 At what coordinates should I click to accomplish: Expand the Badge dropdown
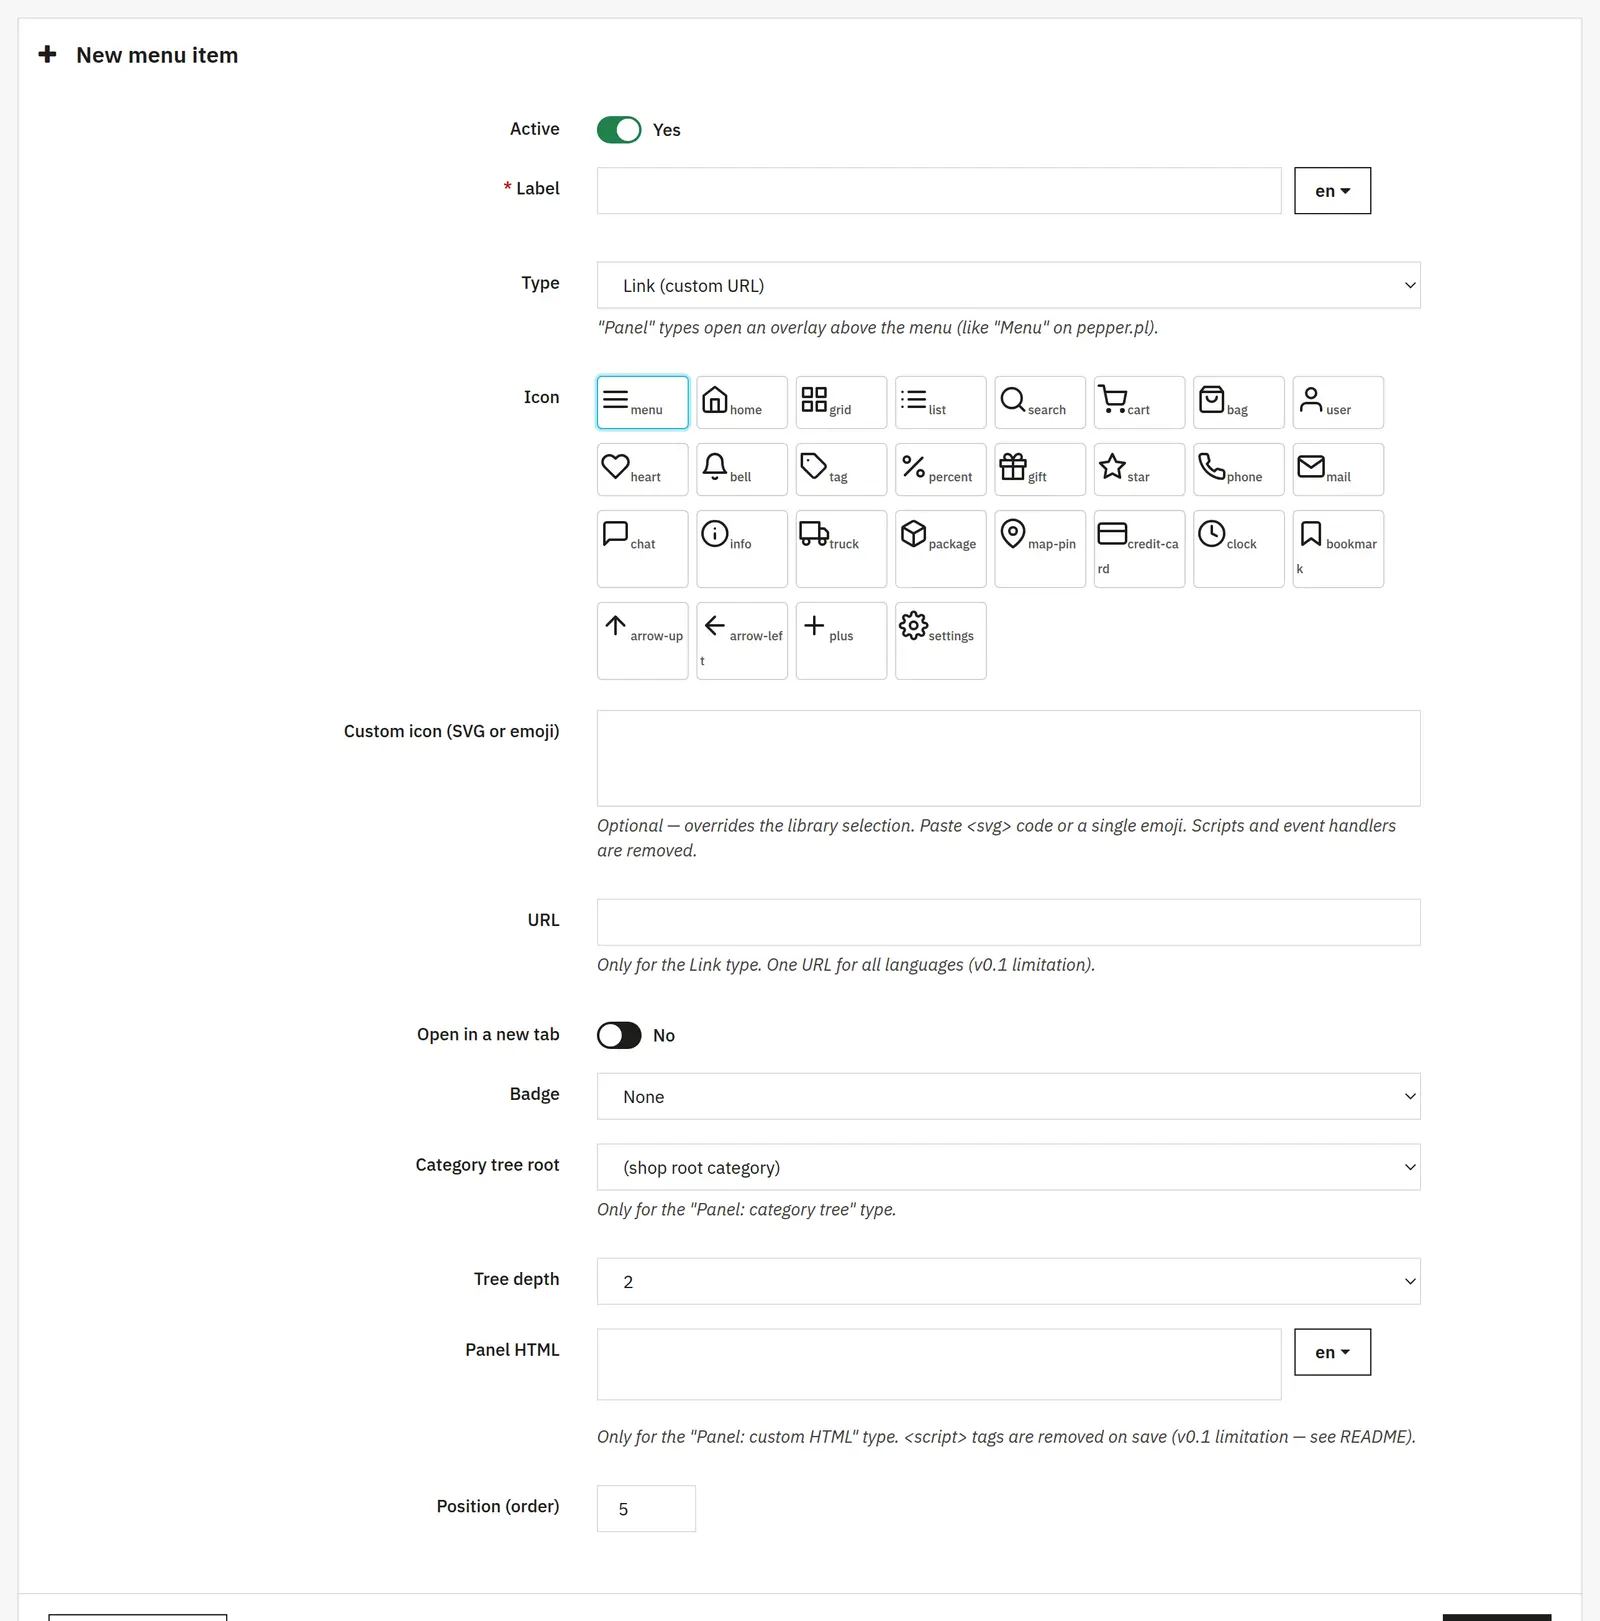[x=1008, y=1096]
